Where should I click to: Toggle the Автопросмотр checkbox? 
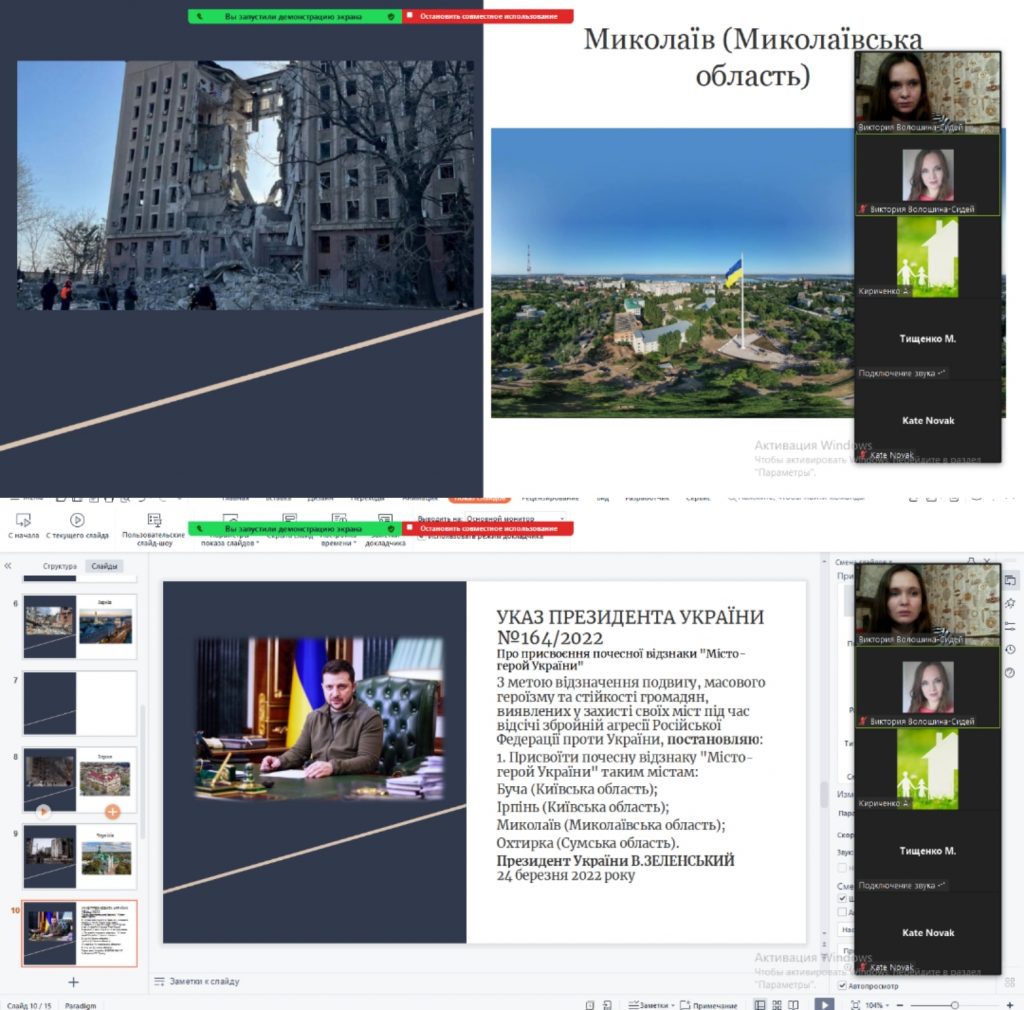pos(842,986)
